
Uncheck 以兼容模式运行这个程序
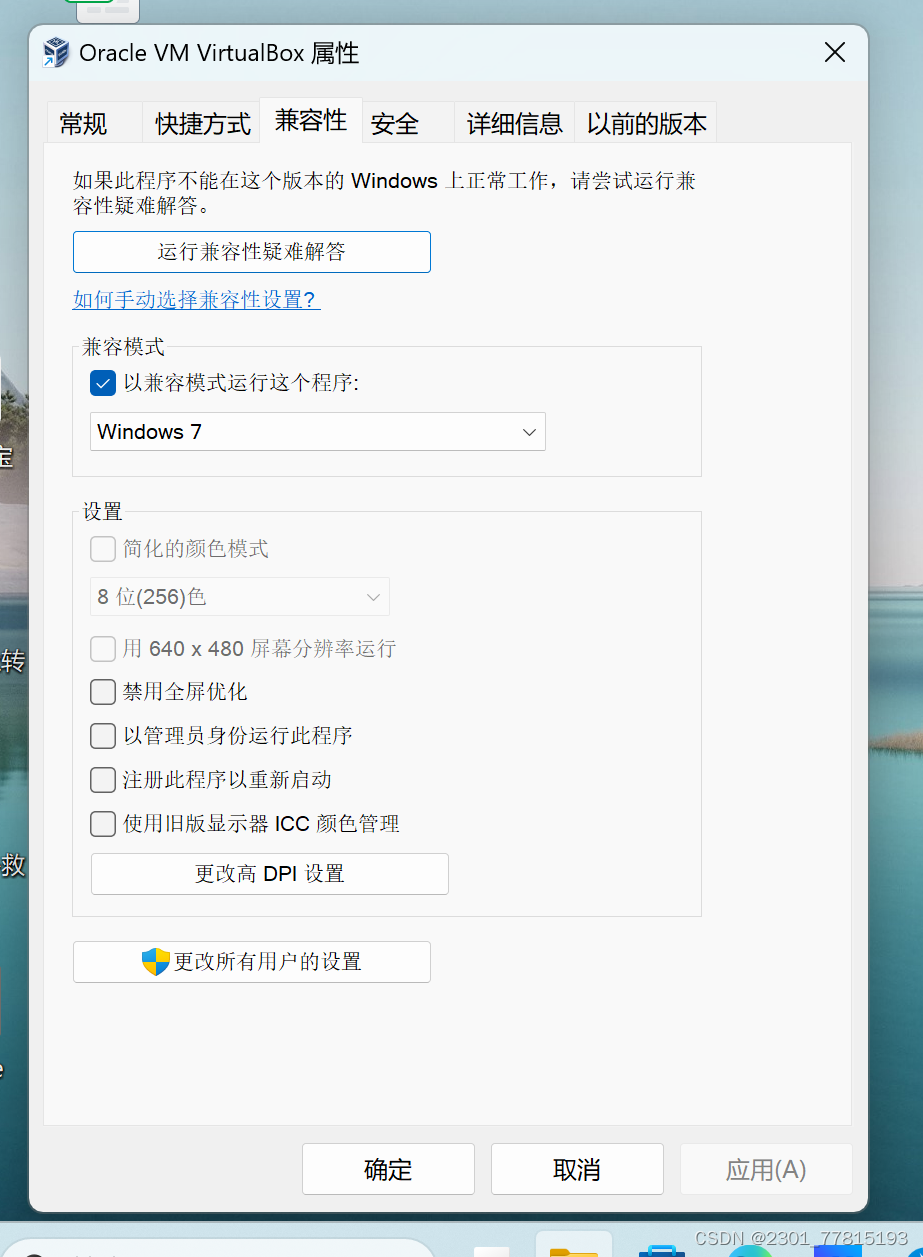103,383
